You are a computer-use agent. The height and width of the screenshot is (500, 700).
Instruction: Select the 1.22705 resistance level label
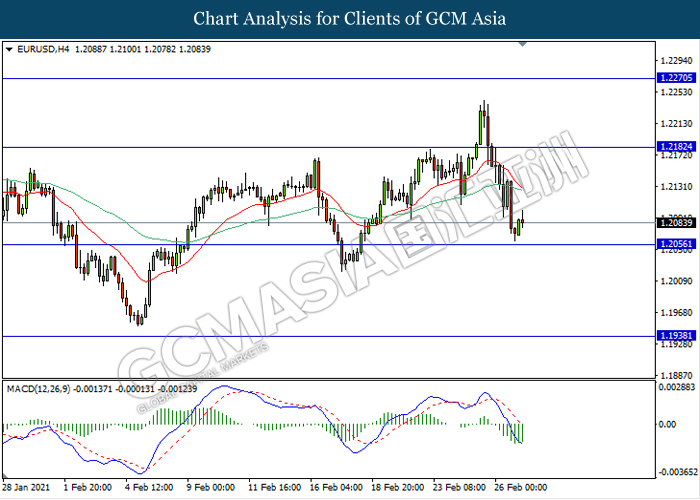coord(676,78)
